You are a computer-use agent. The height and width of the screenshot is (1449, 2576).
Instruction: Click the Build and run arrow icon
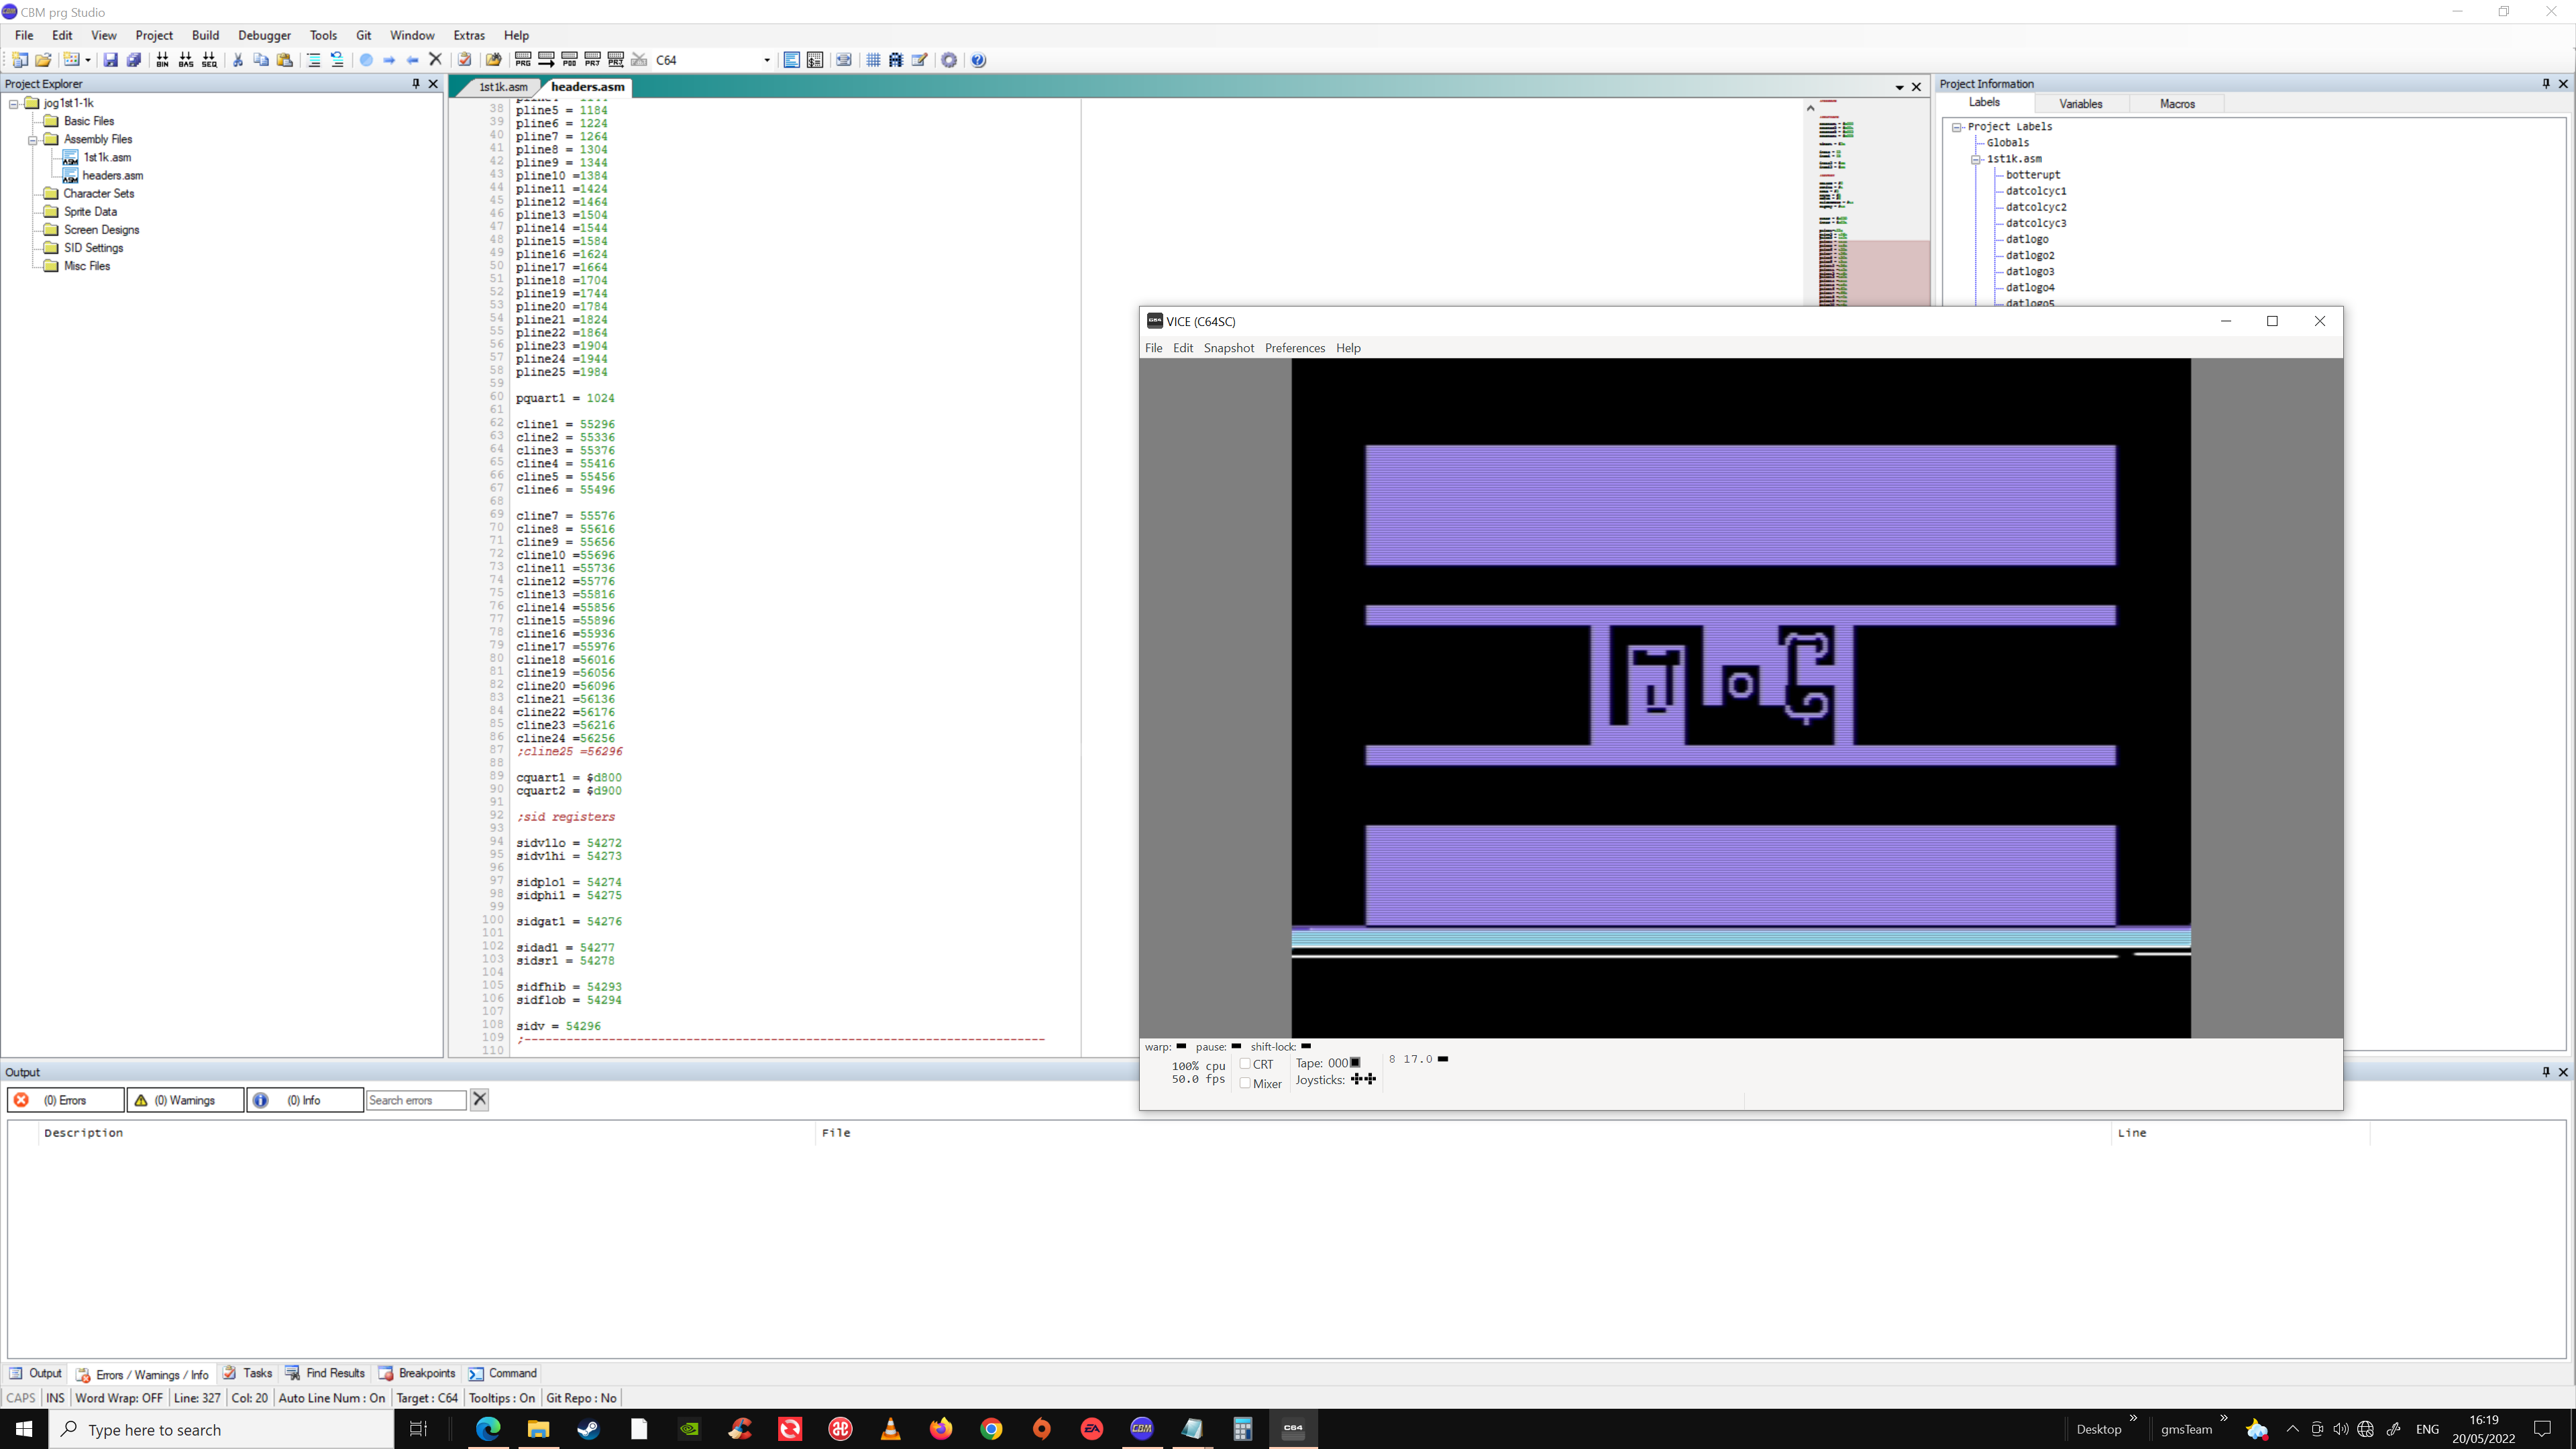coord(546,60)
